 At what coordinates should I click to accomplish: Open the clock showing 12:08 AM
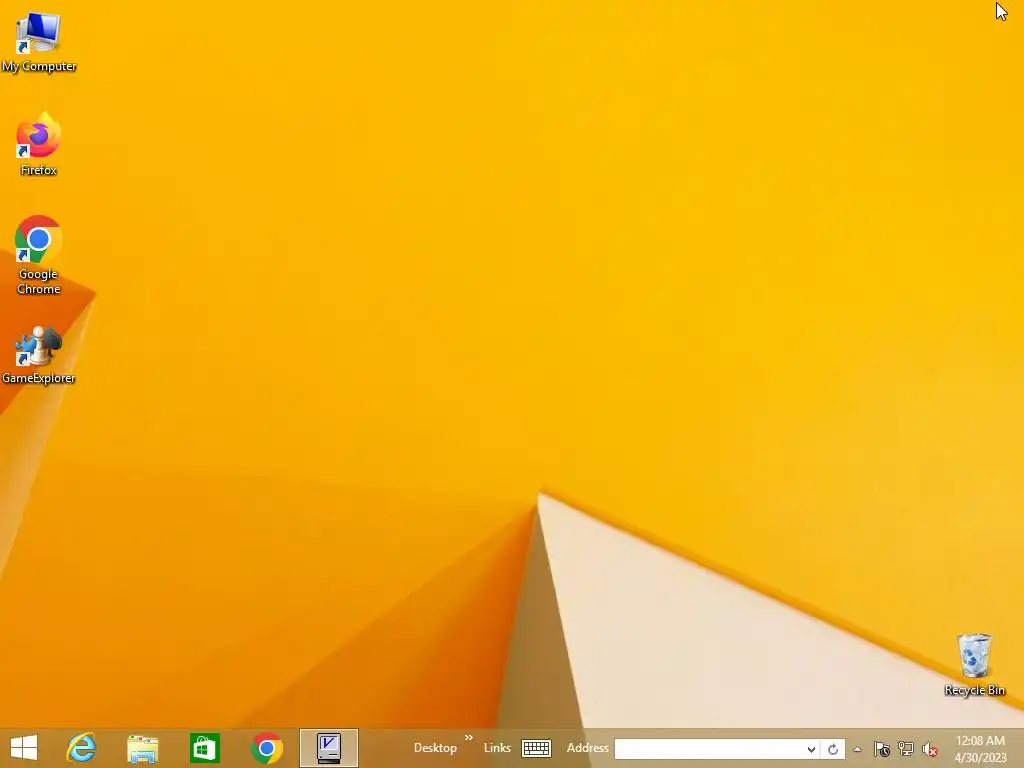(x=980, y=749)
